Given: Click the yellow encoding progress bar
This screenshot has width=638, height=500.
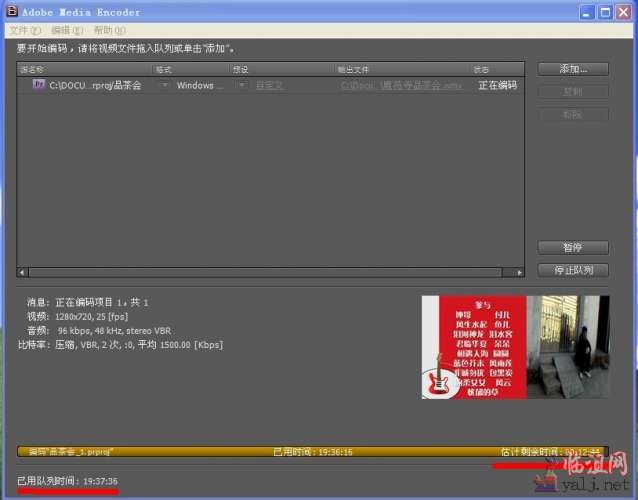Looking at the screenshot, I should pos(312,452).
